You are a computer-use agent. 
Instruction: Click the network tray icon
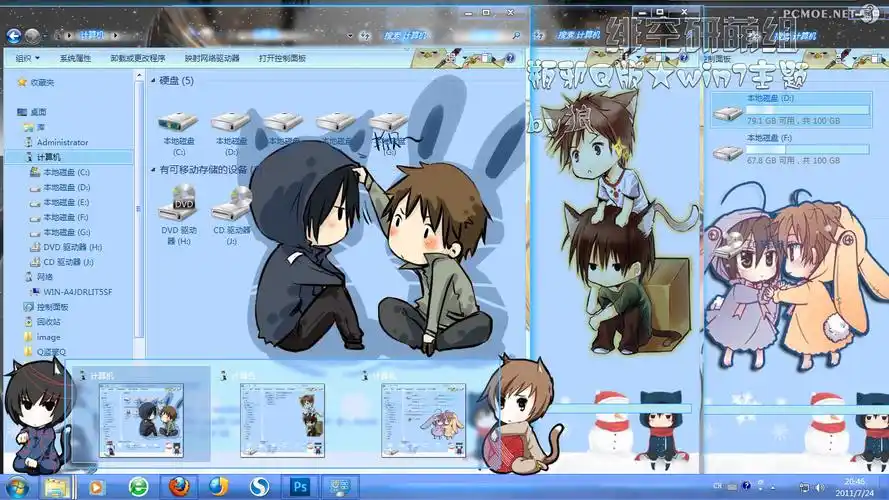pos(804,487)
